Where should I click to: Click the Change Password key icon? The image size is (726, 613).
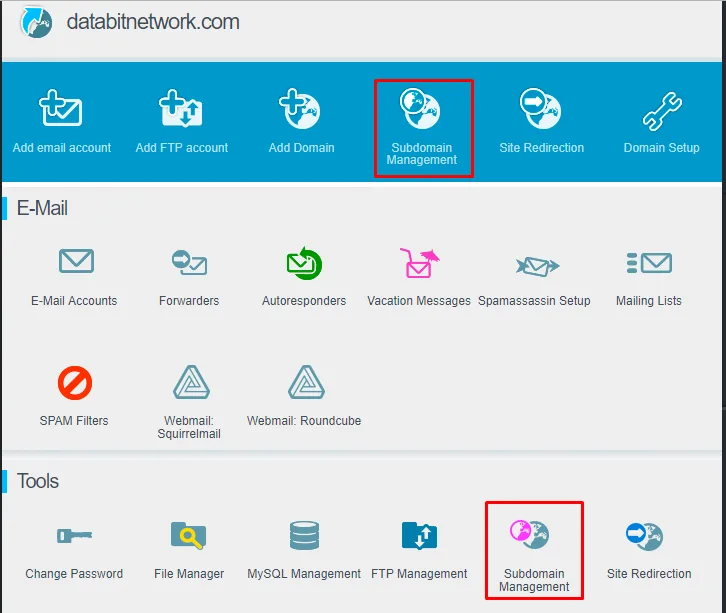[x=74, y=536]
